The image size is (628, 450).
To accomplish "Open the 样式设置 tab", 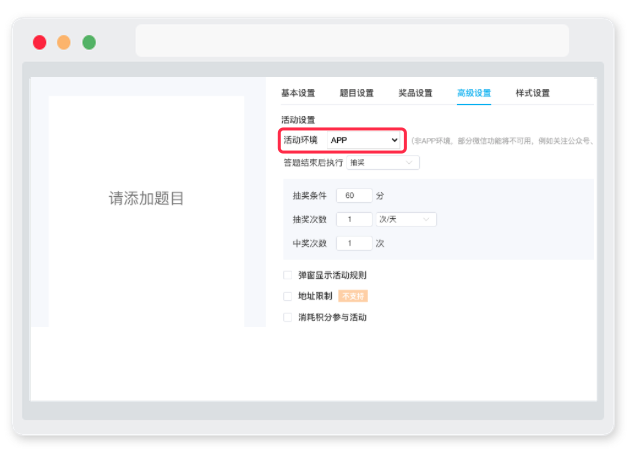I will pos(532,93).
